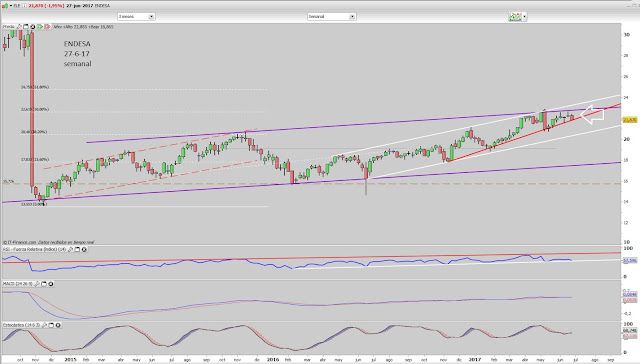Viewport: 640px width, 364px height.
Task: Click the 'Precio' panel label
Action: click(9, 27)
